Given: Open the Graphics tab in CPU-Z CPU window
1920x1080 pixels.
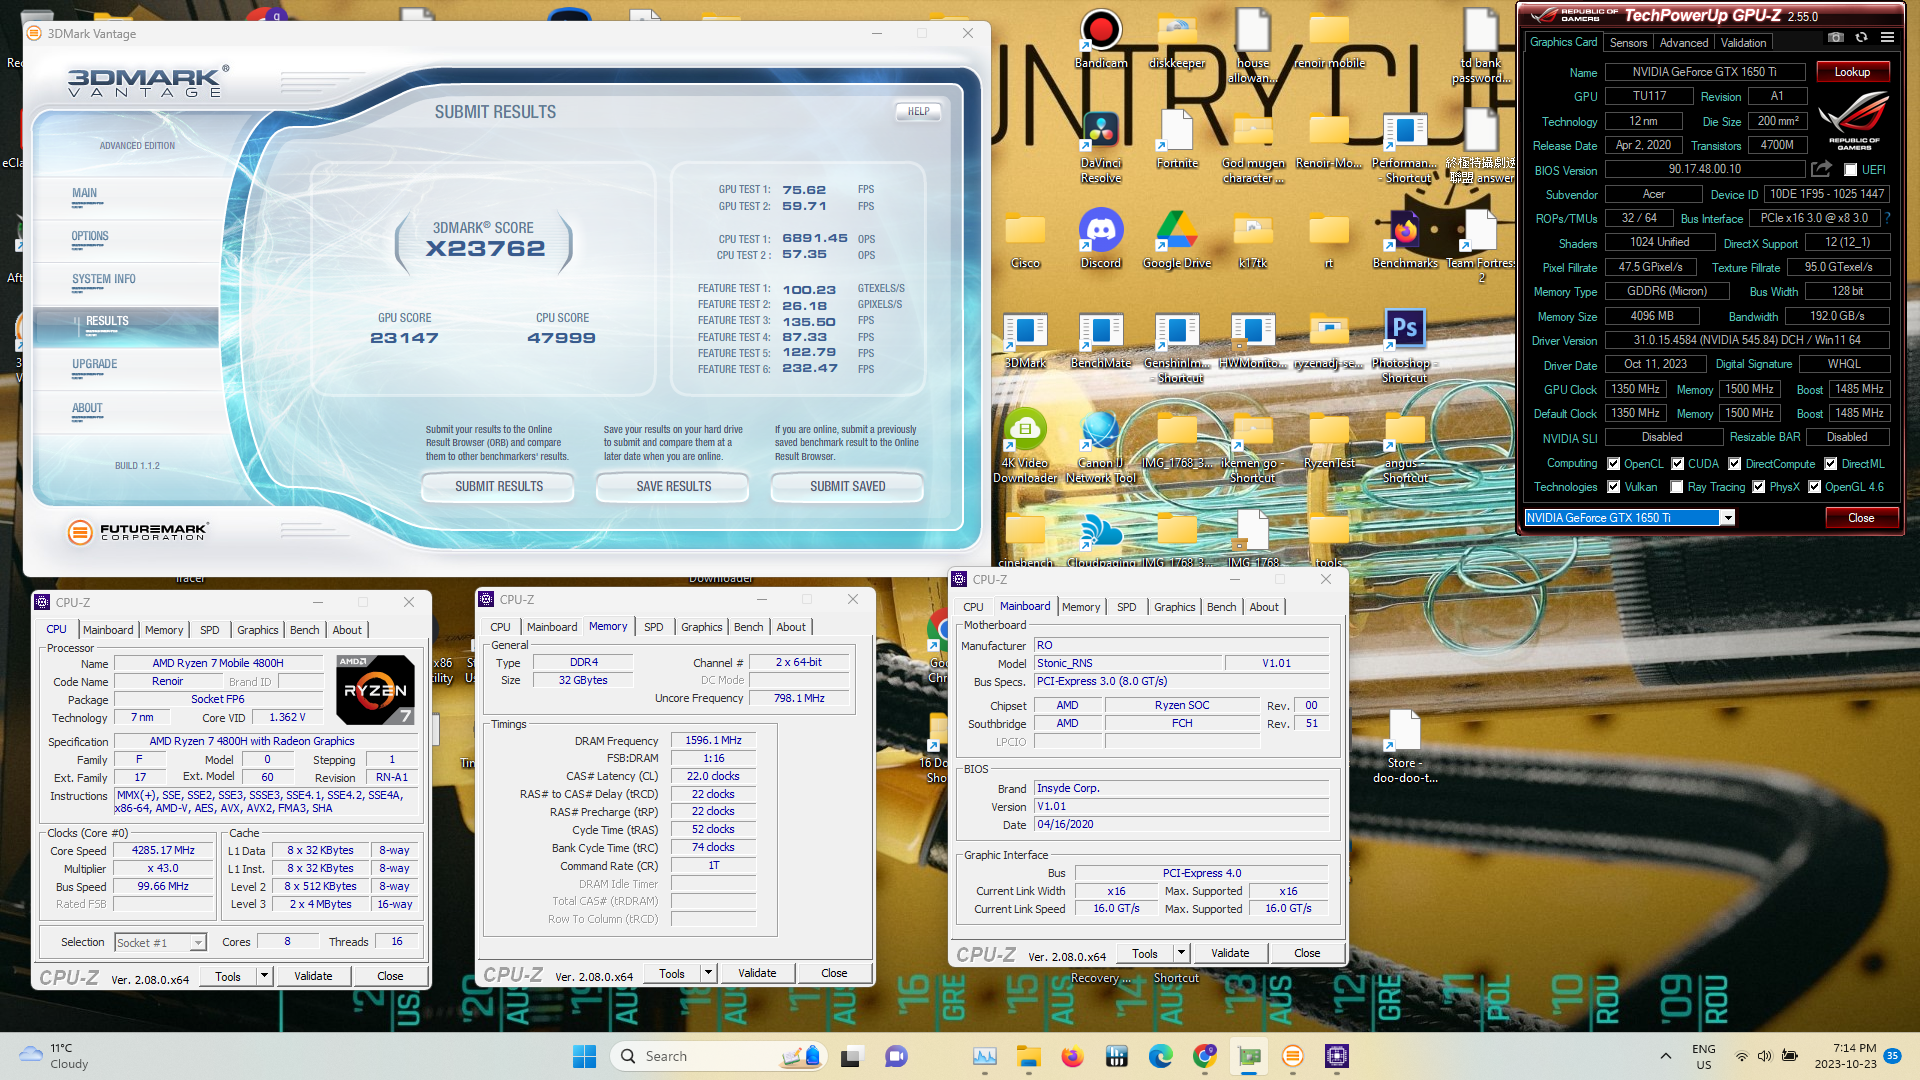Looking at the screenshot, I should pyautogui.click(x=257, y=630).
